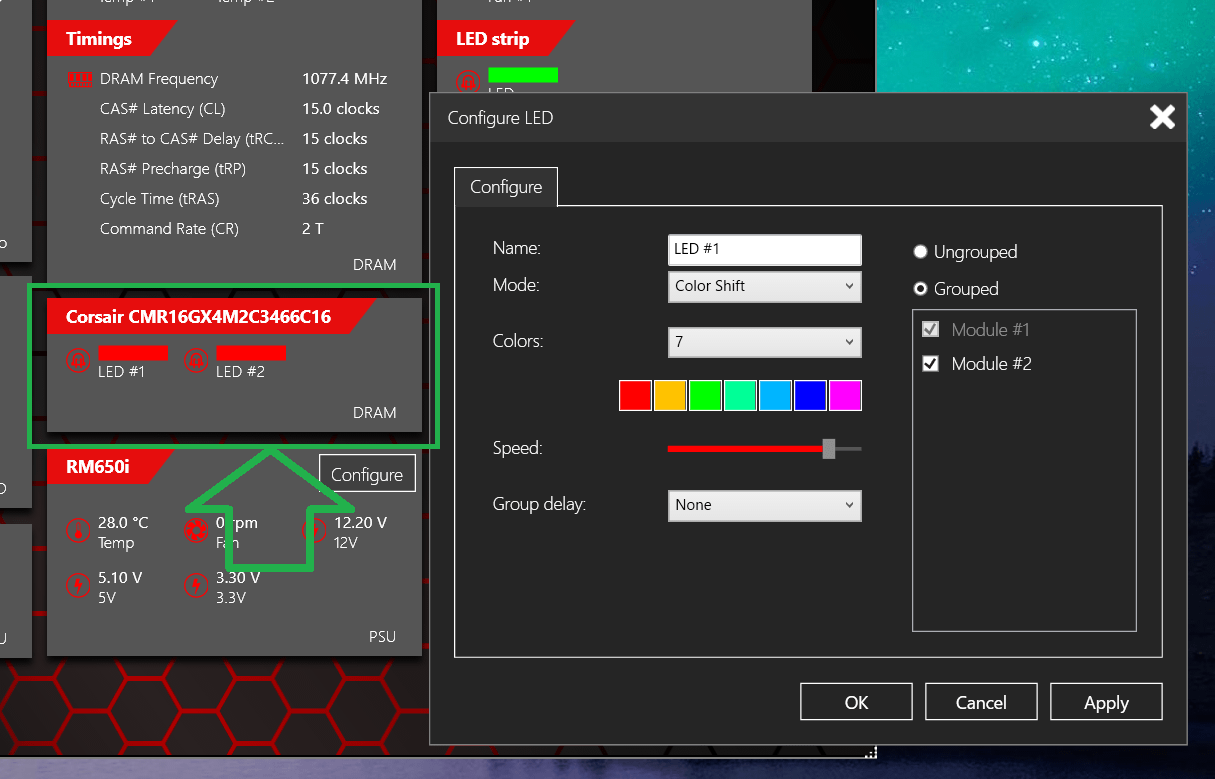Pick the light blue color swatch
This screenshot has height=779, width=1215.
pos(775,396)
